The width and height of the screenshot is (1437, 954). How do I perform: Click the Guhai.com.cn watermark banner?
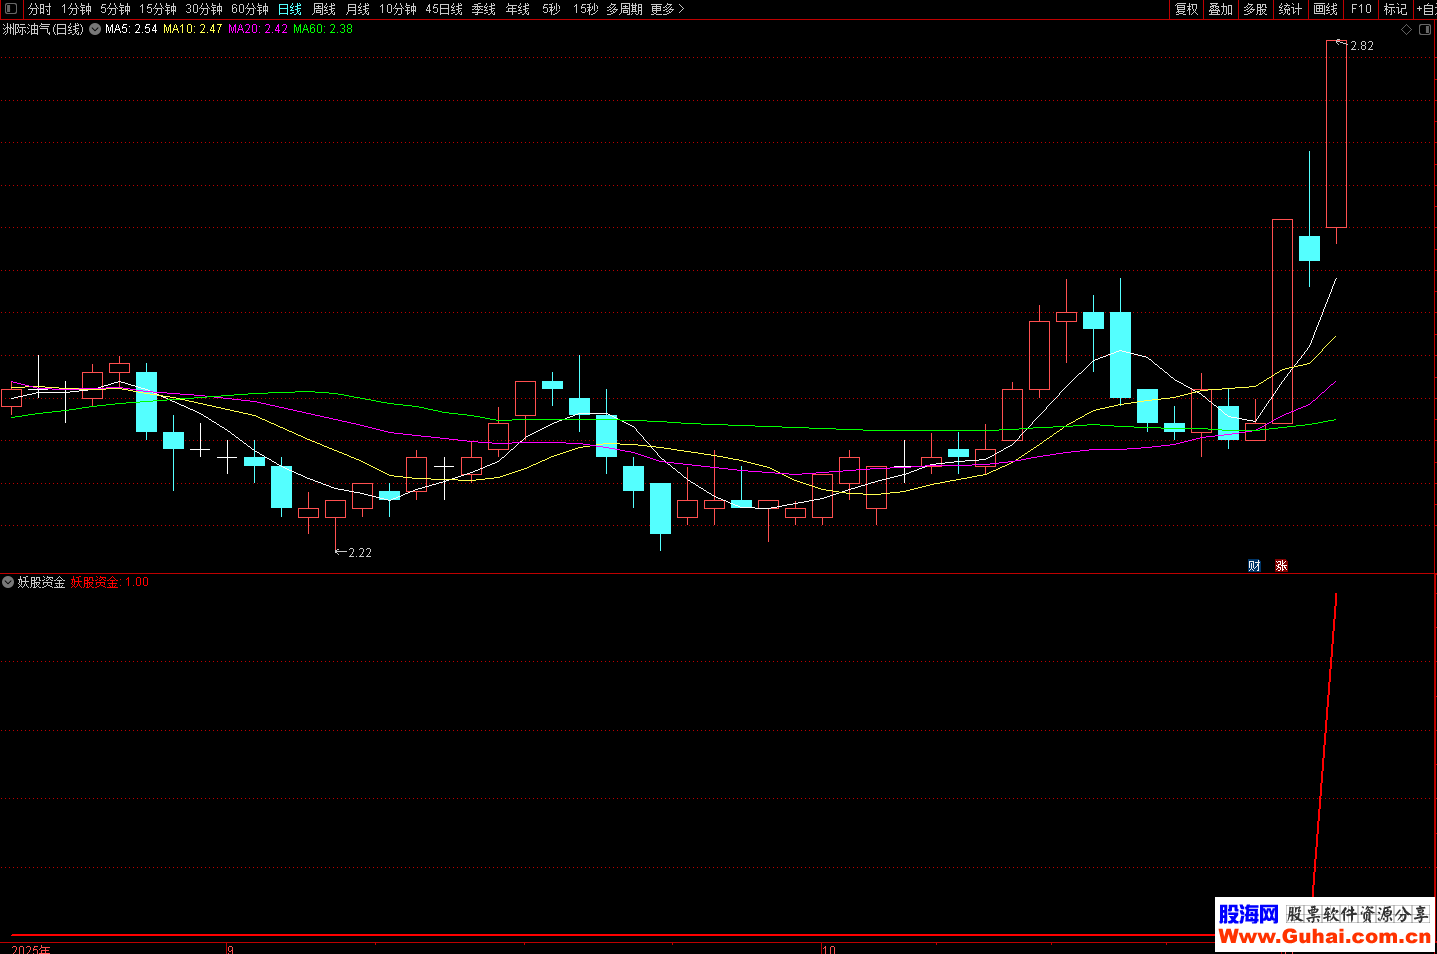click(x=1324, y=925)
